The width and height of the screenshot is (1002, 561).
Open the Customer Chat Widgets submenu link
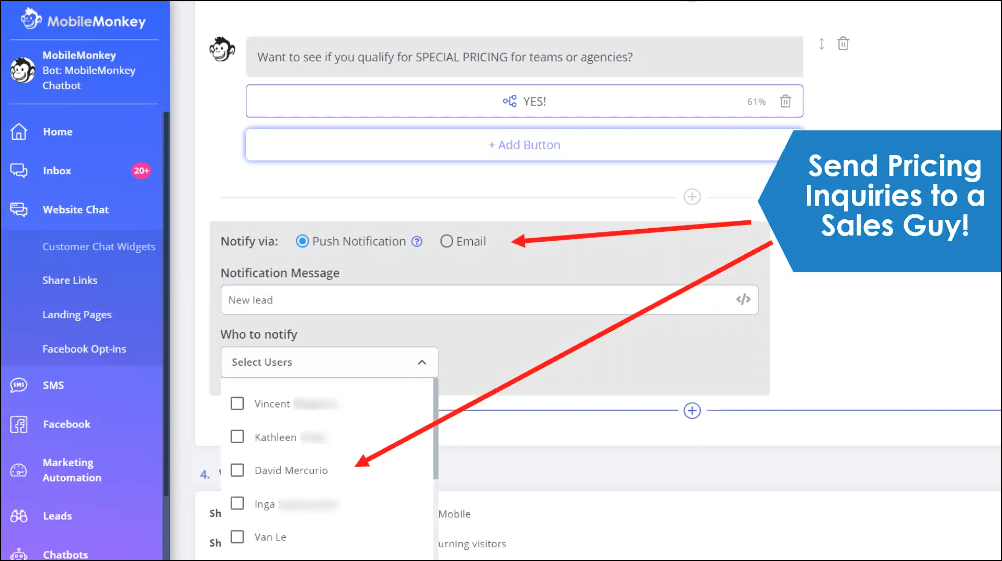pyautogui.click(x=98, y=247)
